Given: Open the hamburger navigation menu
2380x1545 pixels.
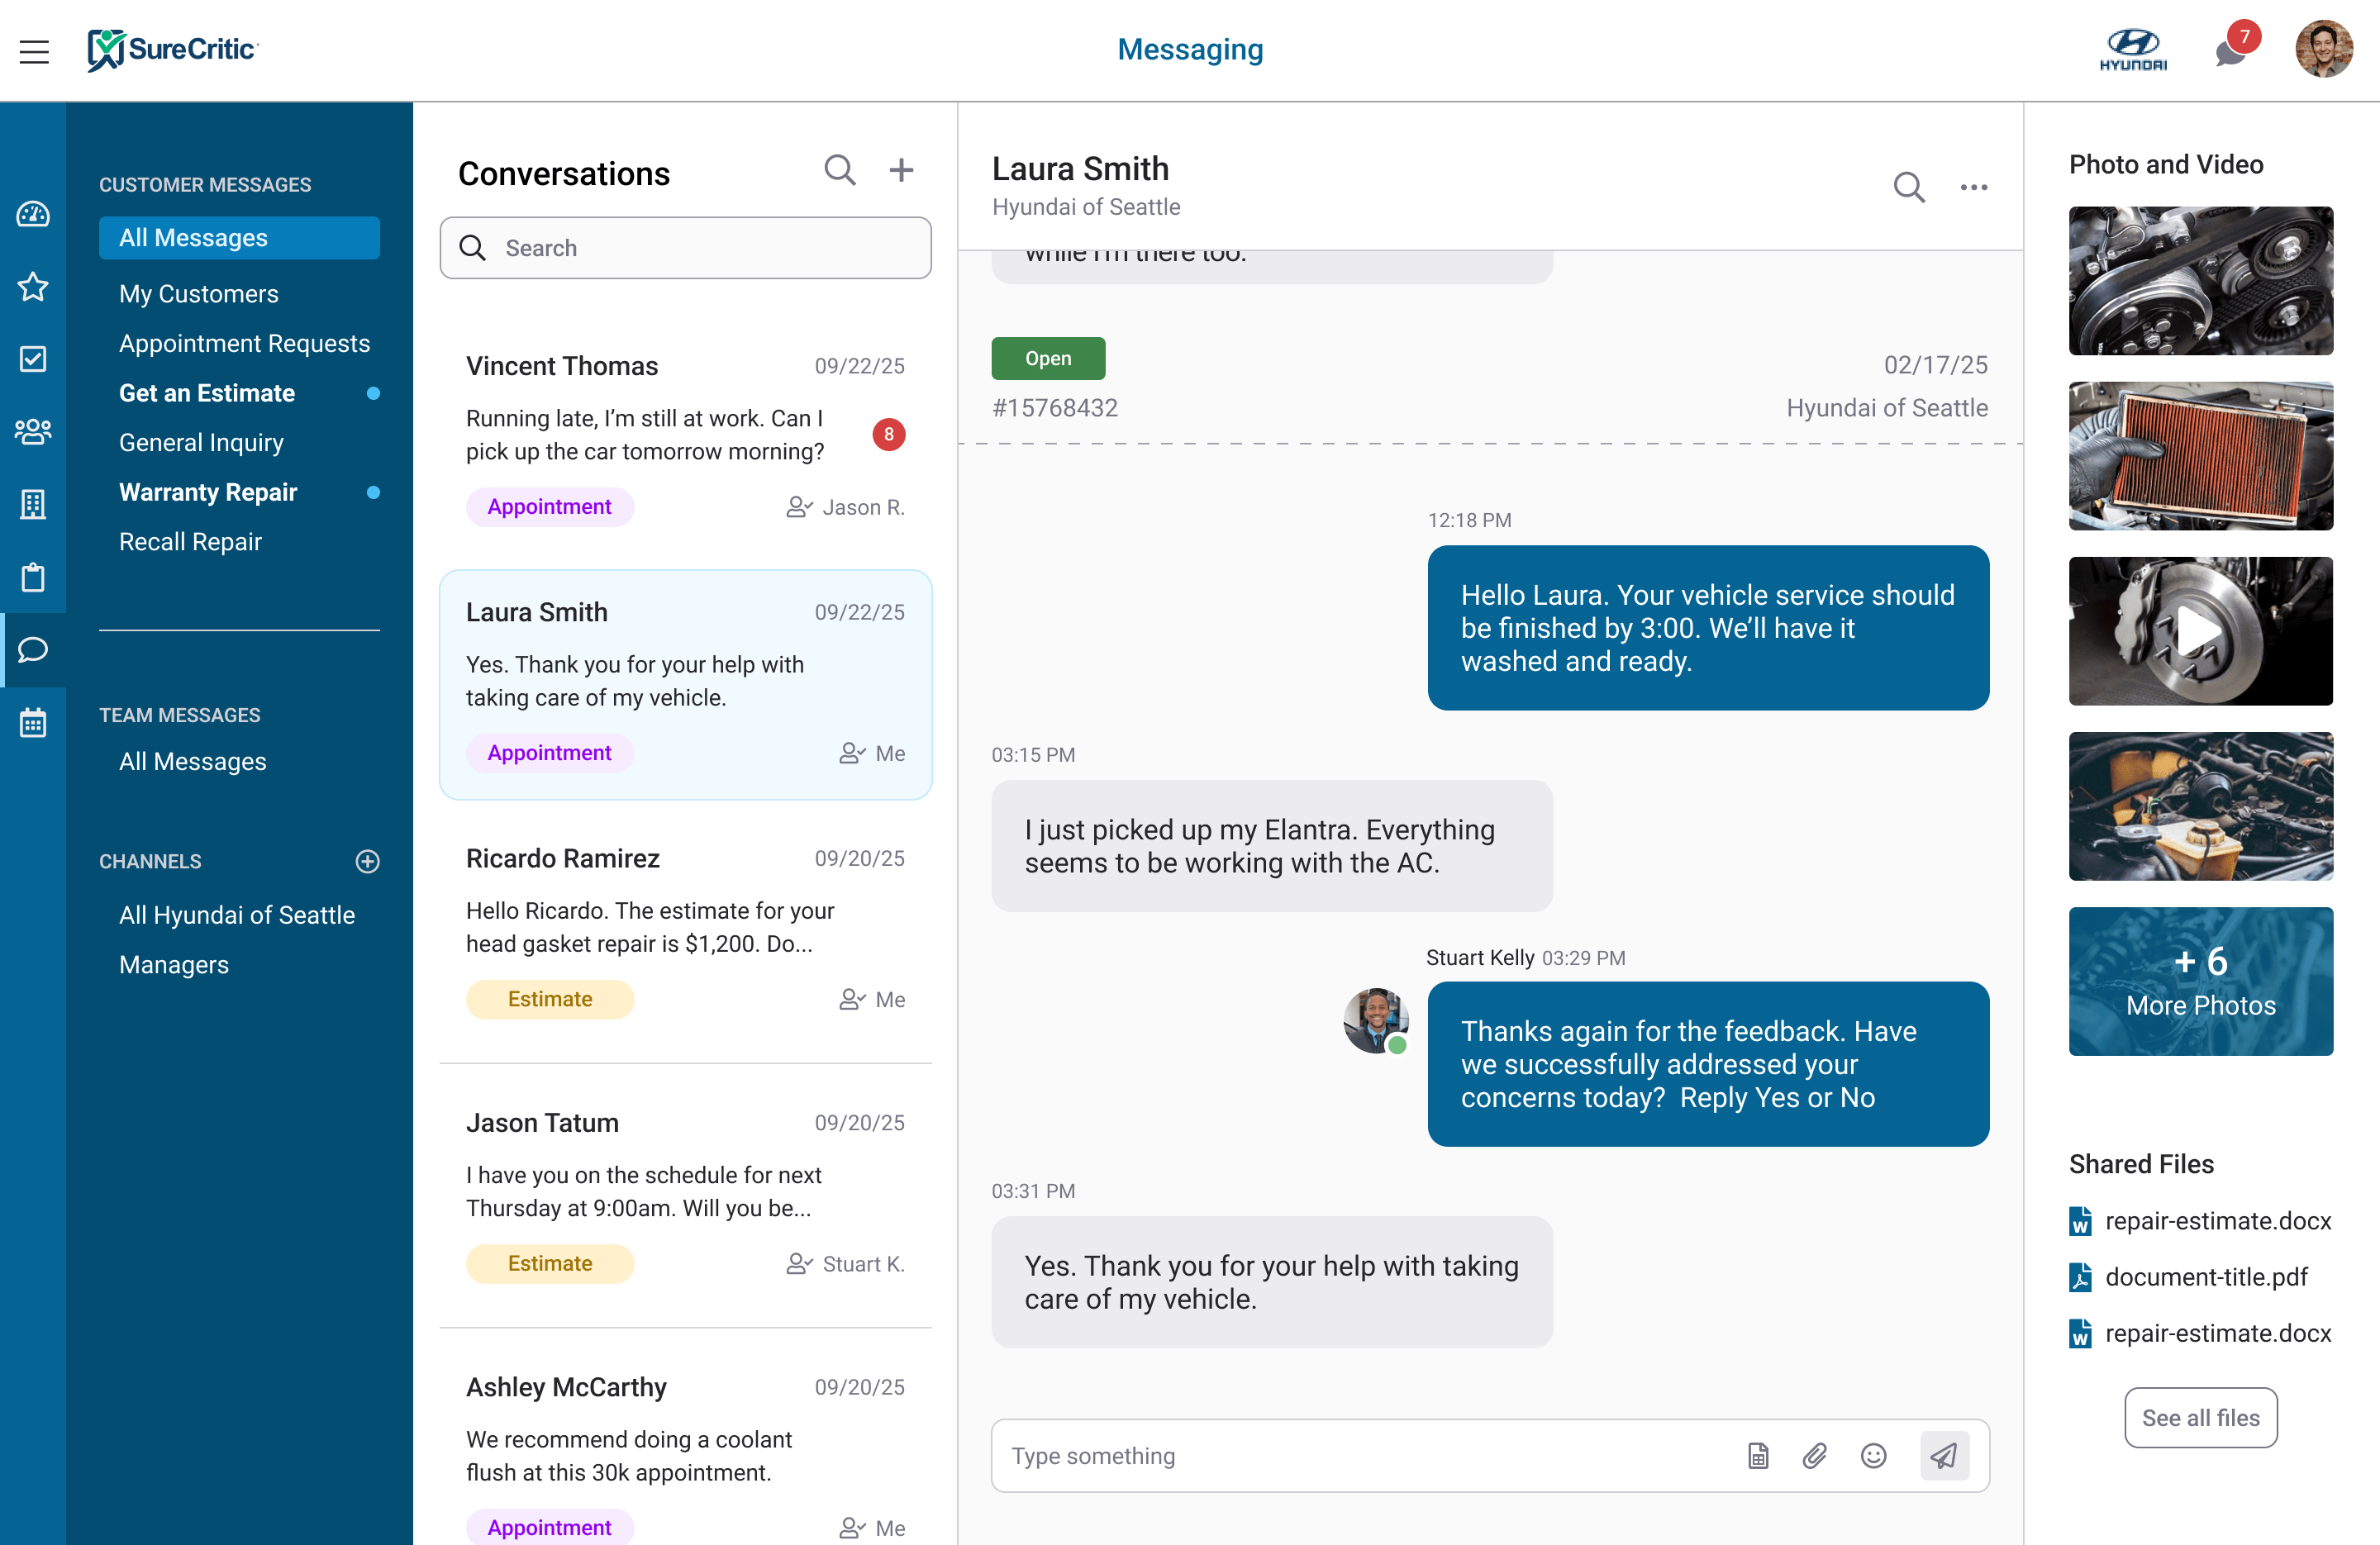Looking at the screenshot, I should (35, 51).
